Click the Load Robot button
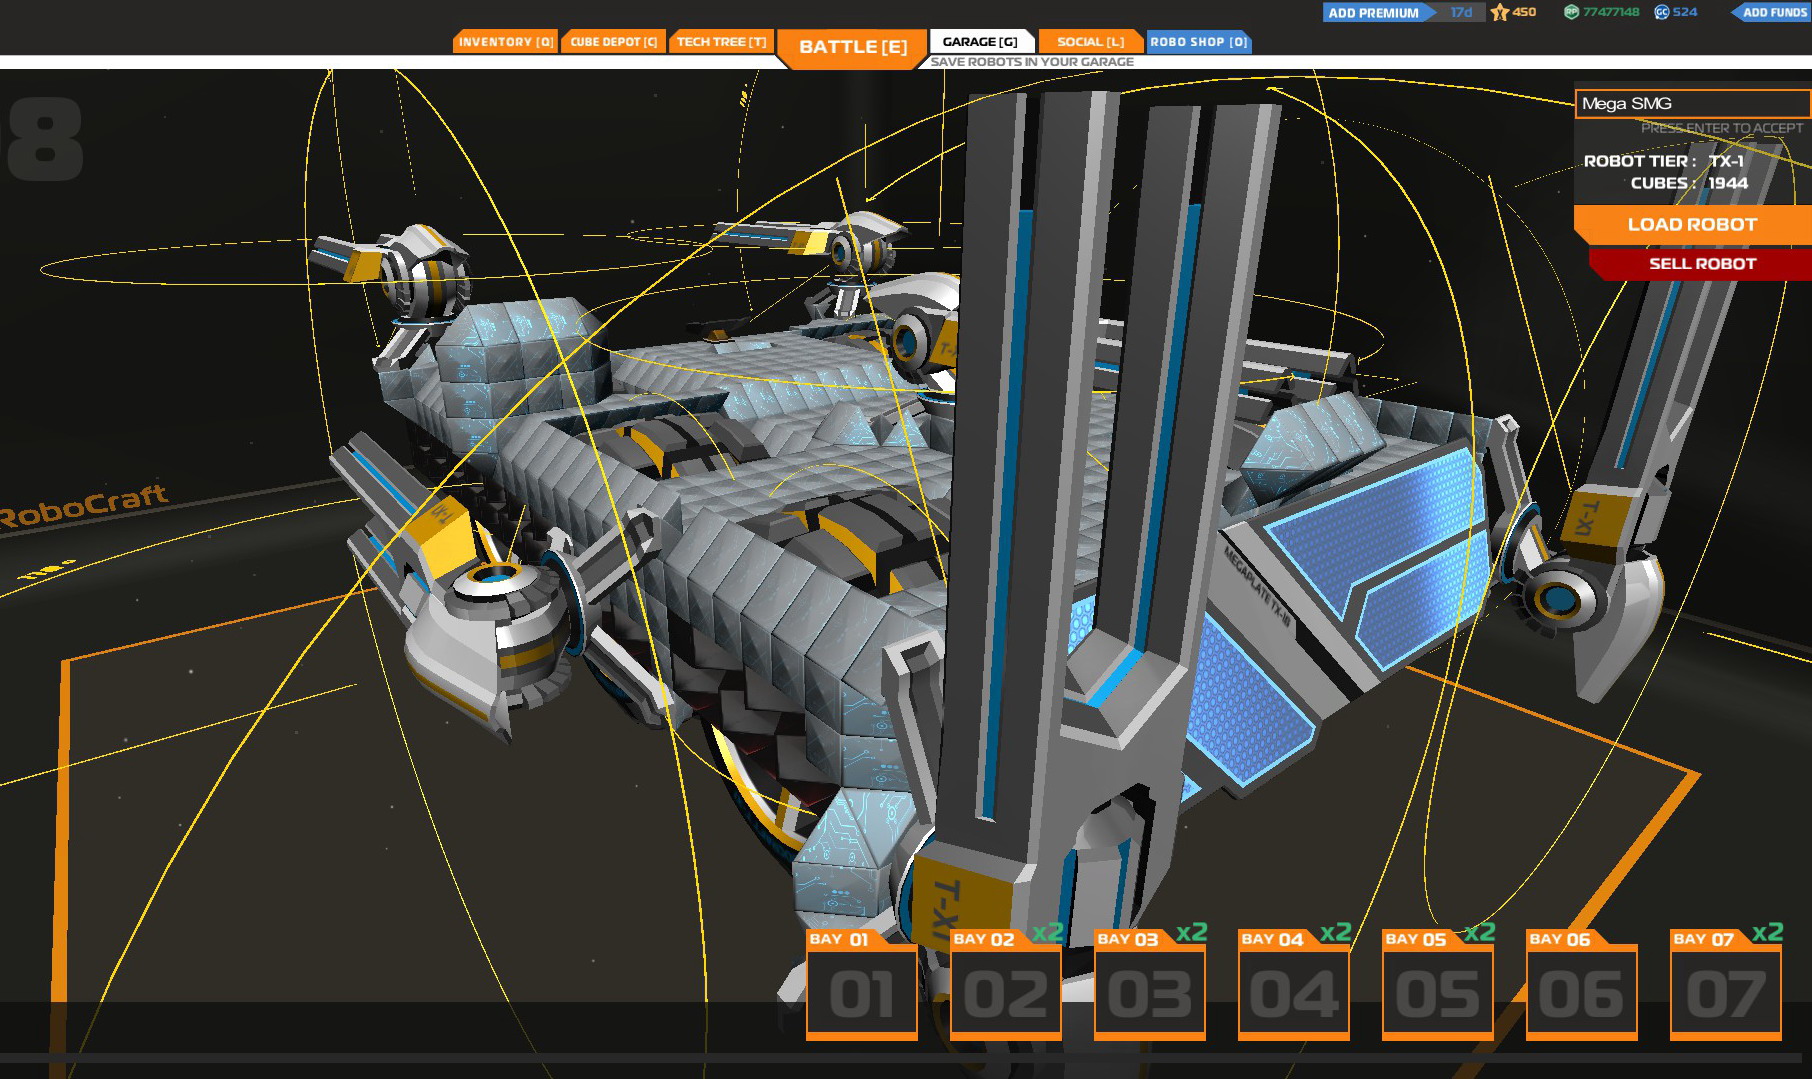1812x1079 pixels. click(1692, 224)
